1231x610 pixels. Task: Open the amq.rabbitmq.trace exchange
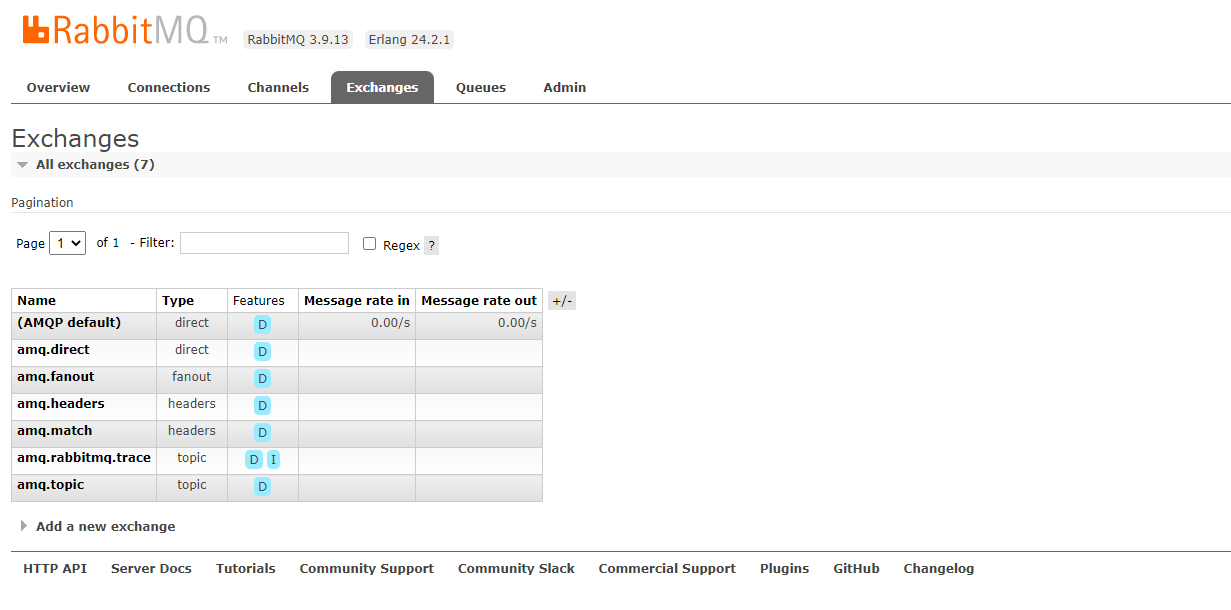point(84,457)
